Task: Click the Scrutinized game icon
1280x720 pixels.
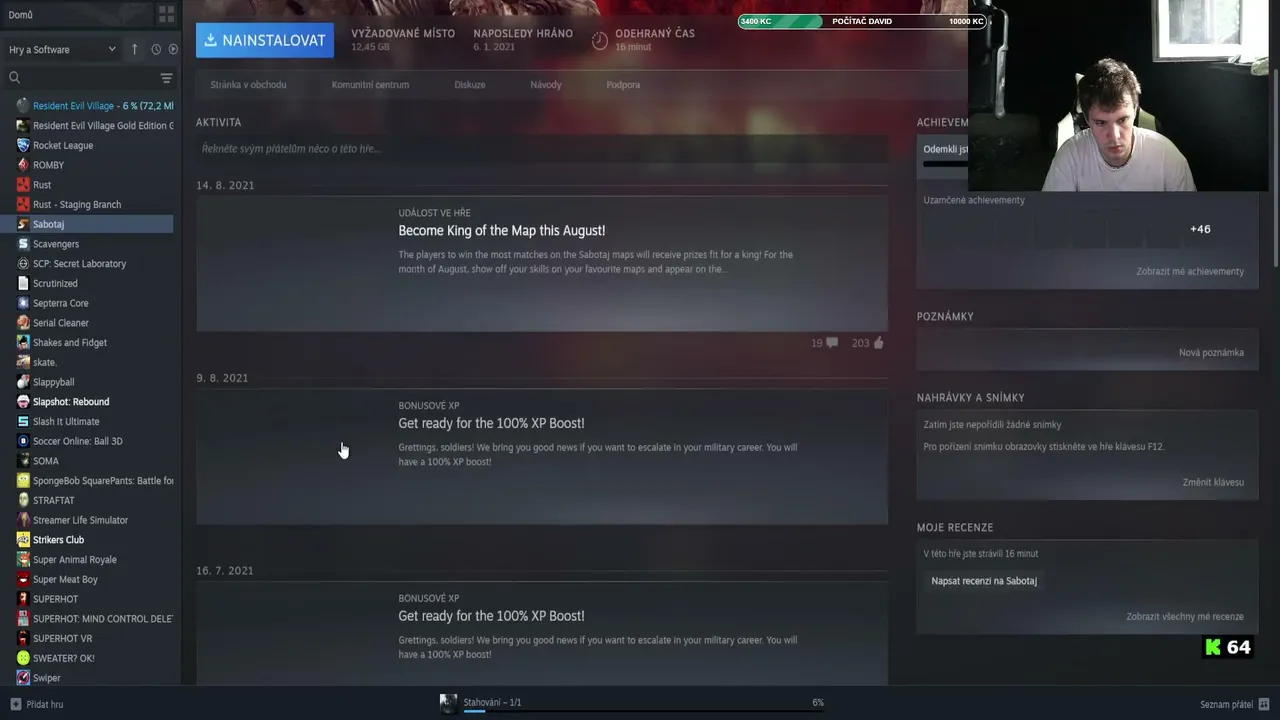Action: tap(23, 283)
